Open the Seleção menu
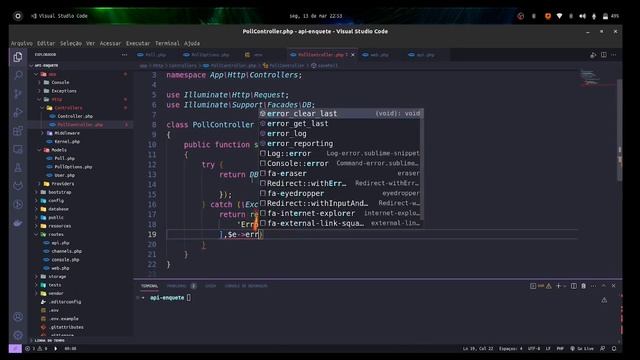The image size is (640, 360). (x=71, y=43)
